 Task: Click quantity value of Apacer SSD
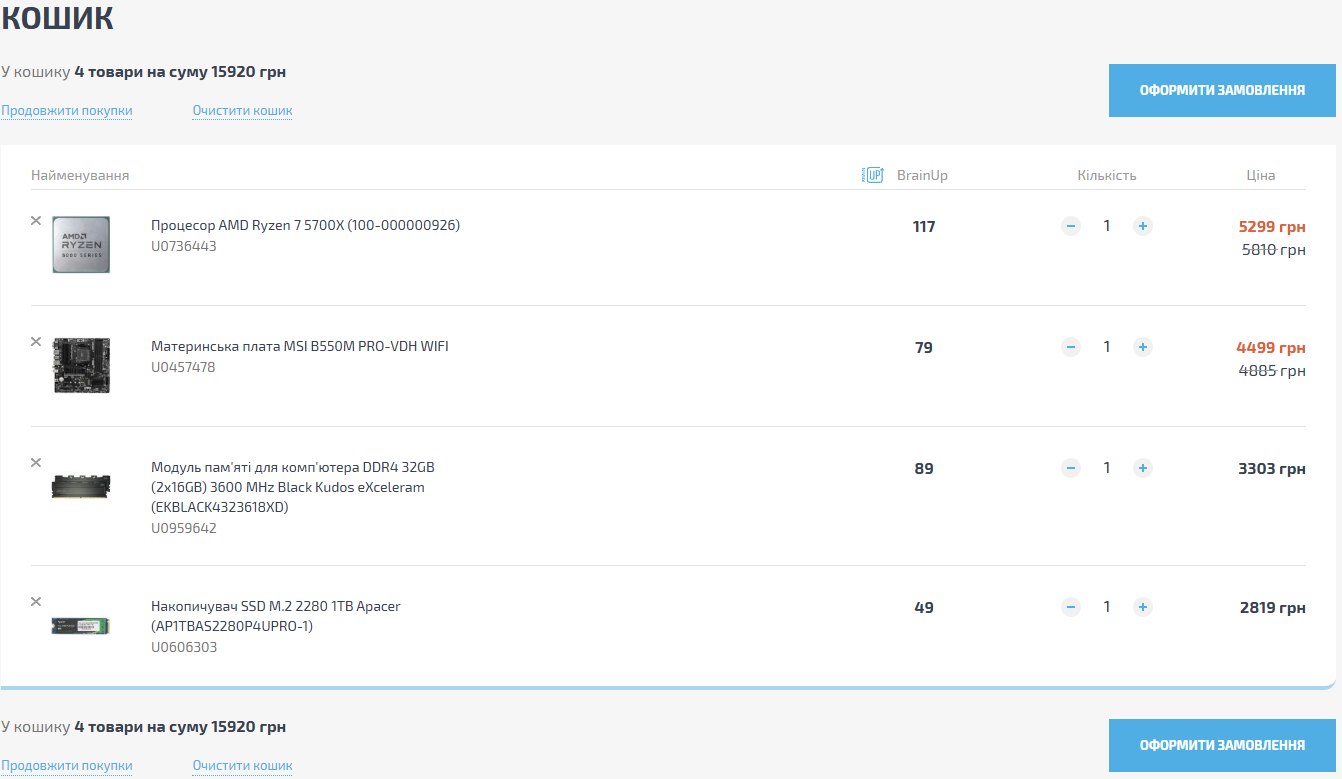1107,607
